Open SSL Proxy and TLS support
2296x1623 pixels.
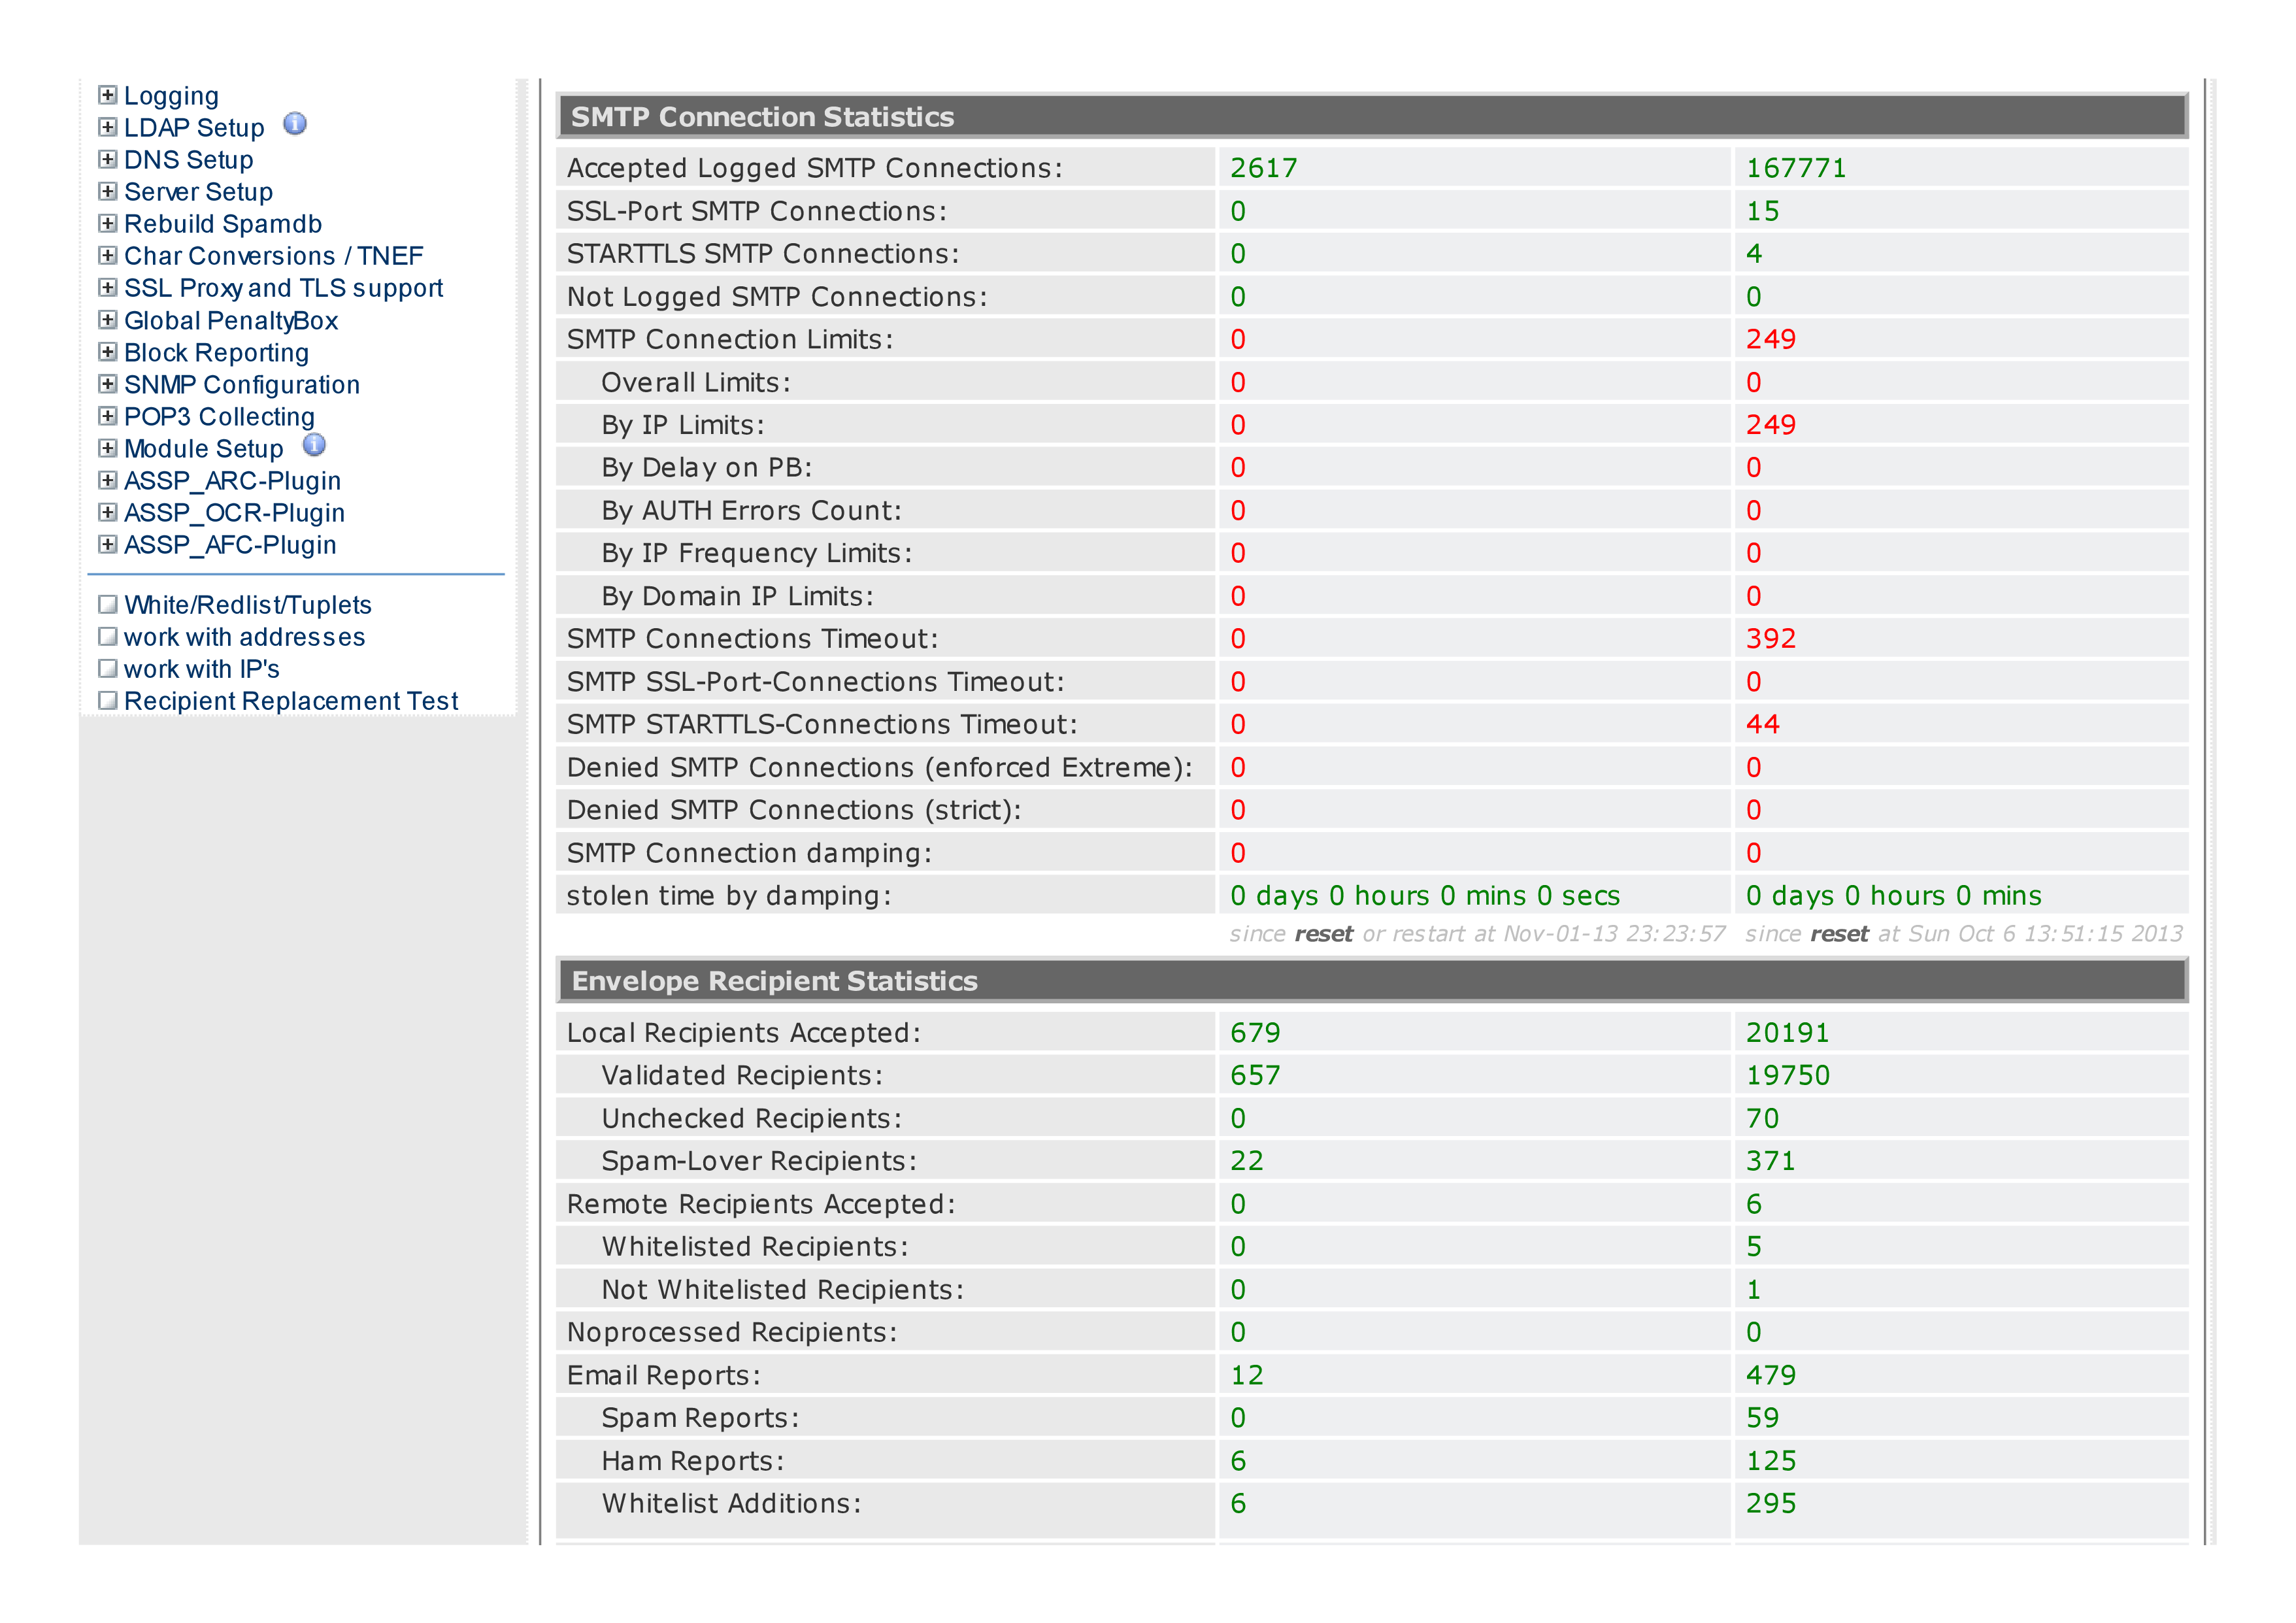(283, 288)
